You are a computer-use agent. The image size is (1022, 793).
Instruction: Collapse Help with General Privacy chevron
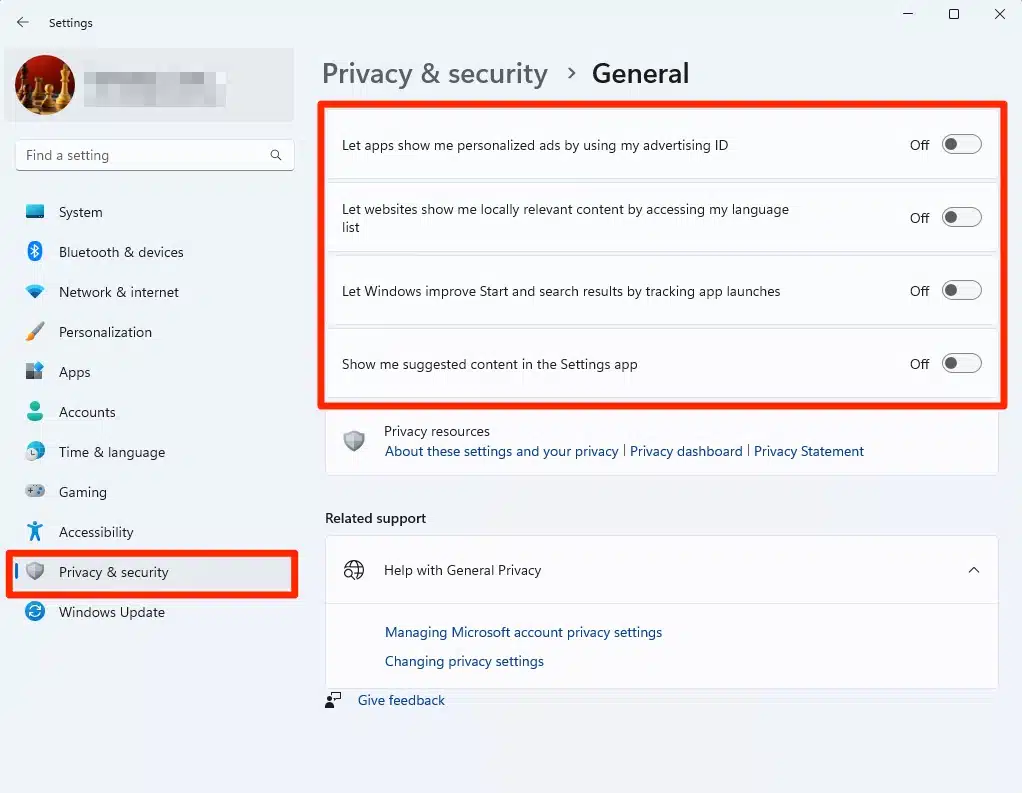(974, 570)
